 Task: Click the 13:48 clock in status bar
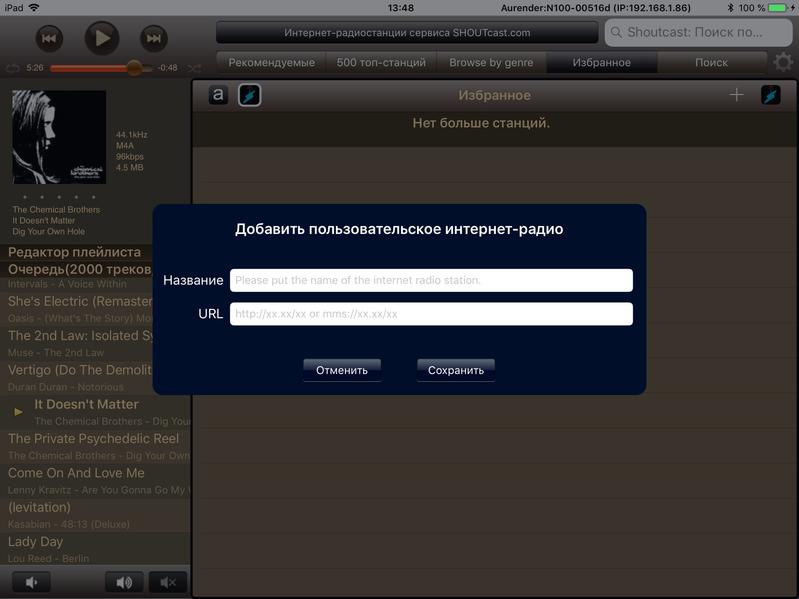(x=401, y=8)
